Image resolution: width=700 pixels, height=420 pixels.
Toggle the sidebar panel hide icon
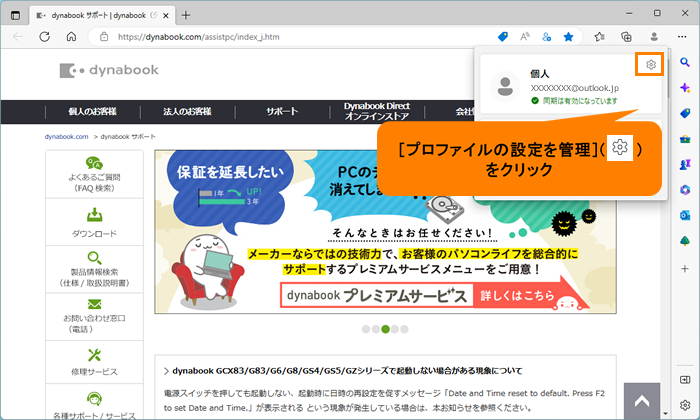click(685, 380)
